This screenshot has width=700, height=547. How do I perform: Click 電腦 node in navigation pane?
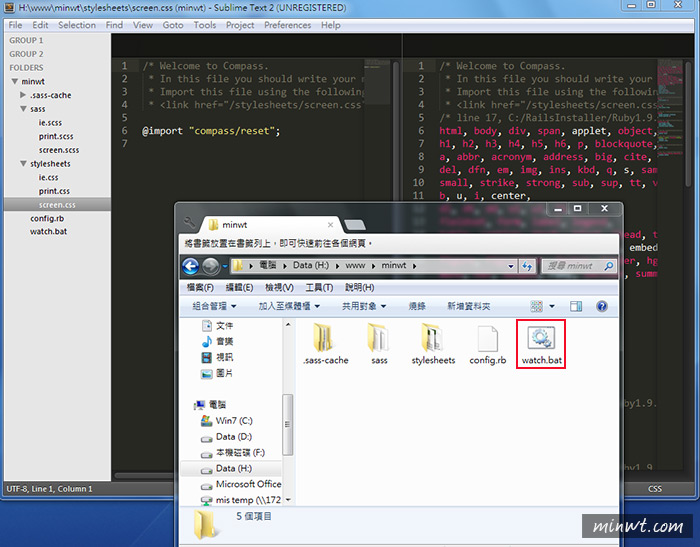(x=210, y=405)
